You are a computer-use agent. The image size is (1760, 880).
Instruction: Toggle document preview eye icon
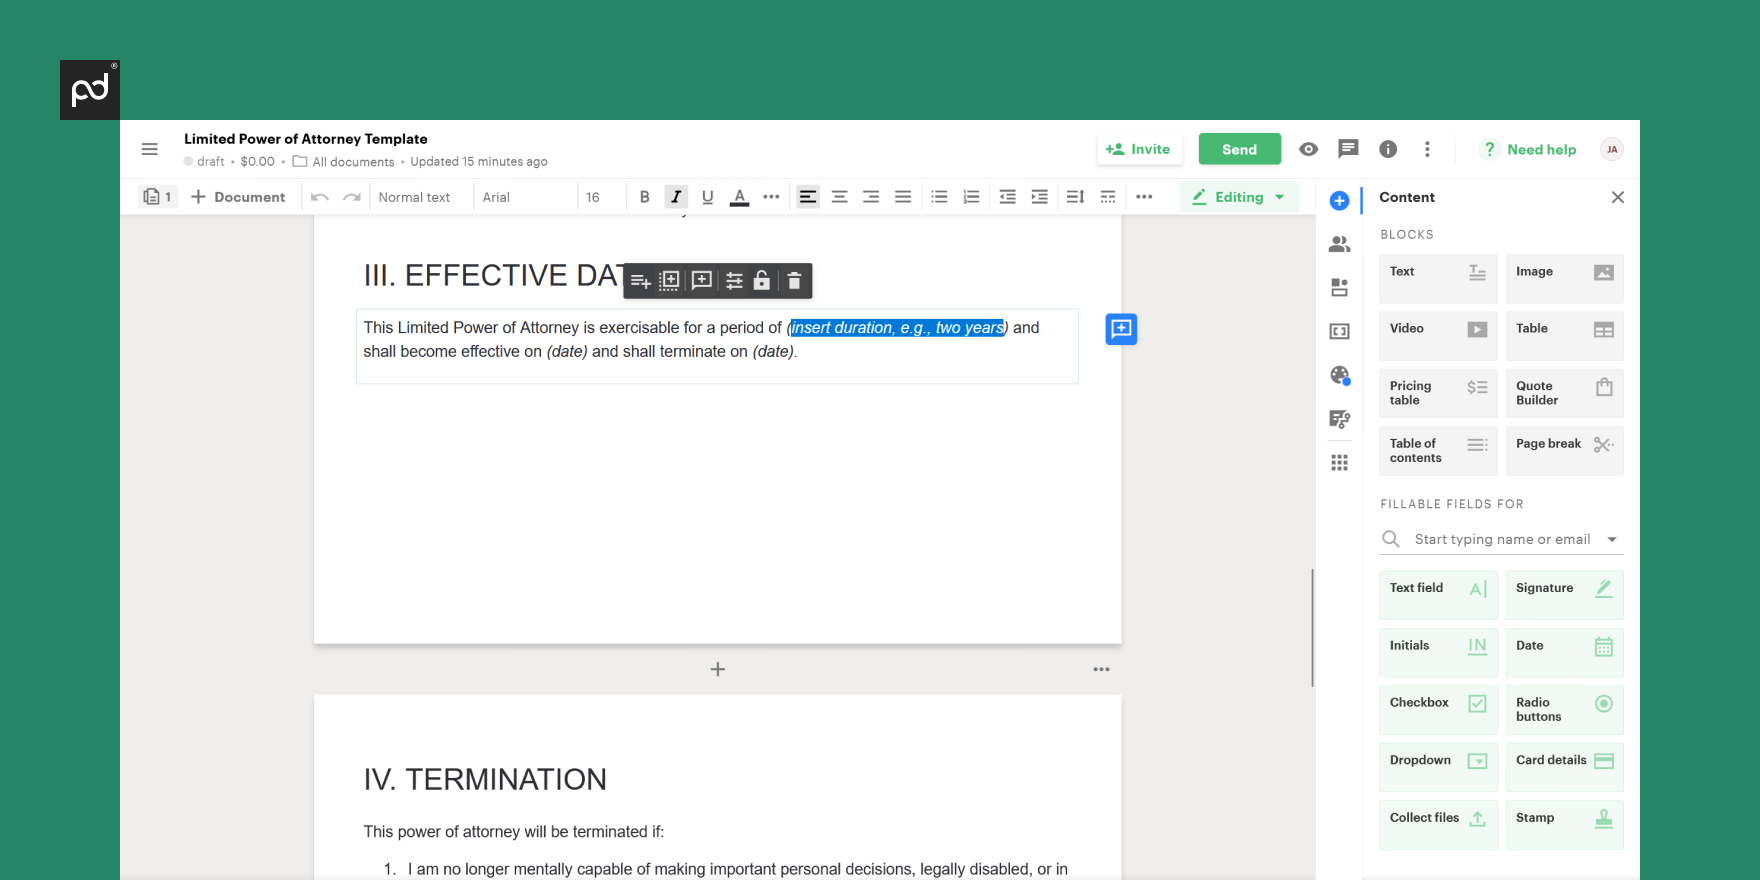click(x=1308, y=149)
